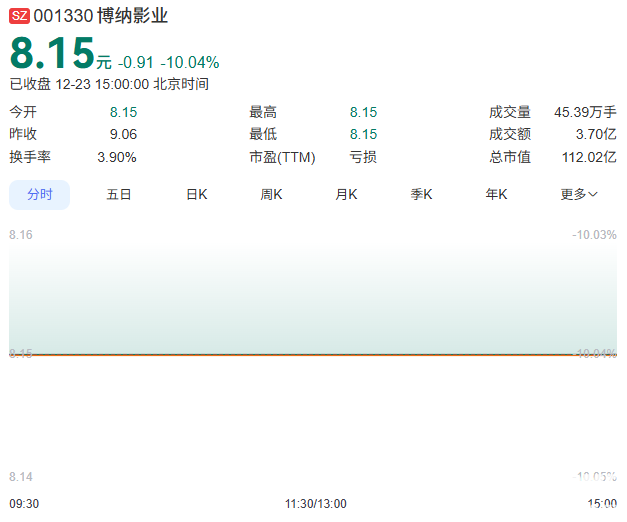Click the 市盈(TTM) value 亏损
Screen dimensions: 627x522
pyautogui.click(x=363, y=157)
